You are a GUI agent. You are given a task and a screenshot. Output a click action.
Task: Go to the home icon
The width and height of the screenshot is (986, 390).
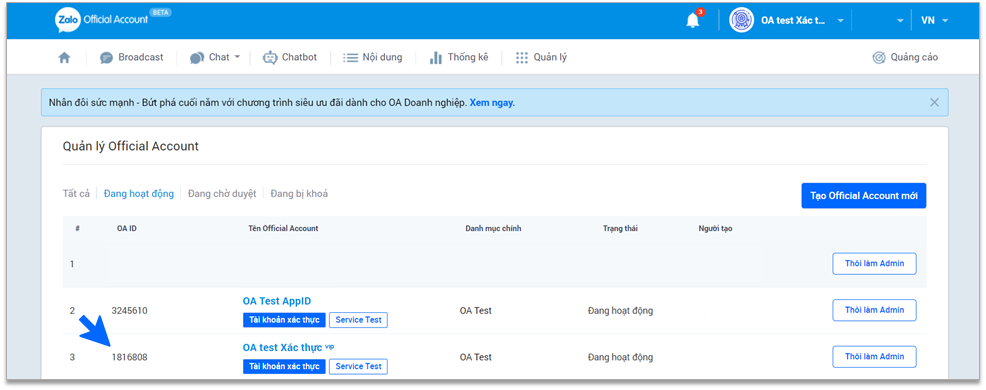(64, 57)
